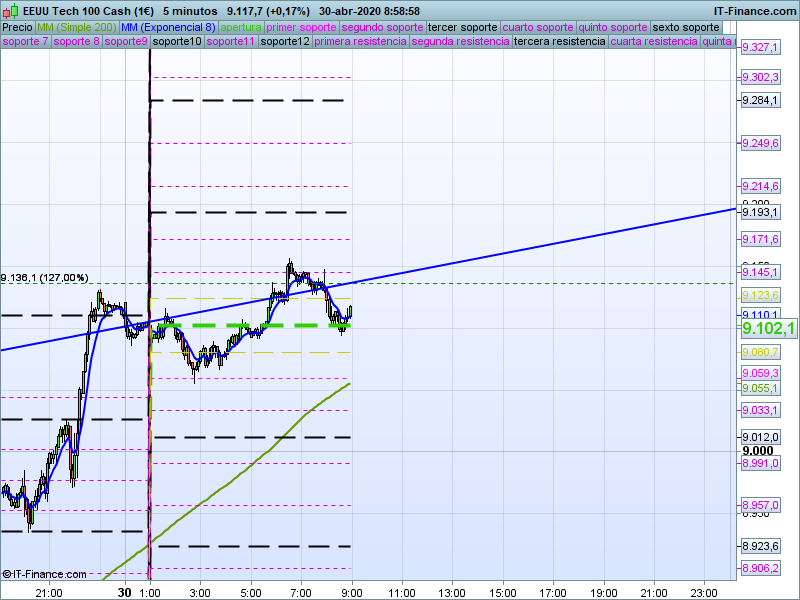The image size is (800, 600).
Task: Click the 9.193,1 trendline price tag
Action: 760,212
